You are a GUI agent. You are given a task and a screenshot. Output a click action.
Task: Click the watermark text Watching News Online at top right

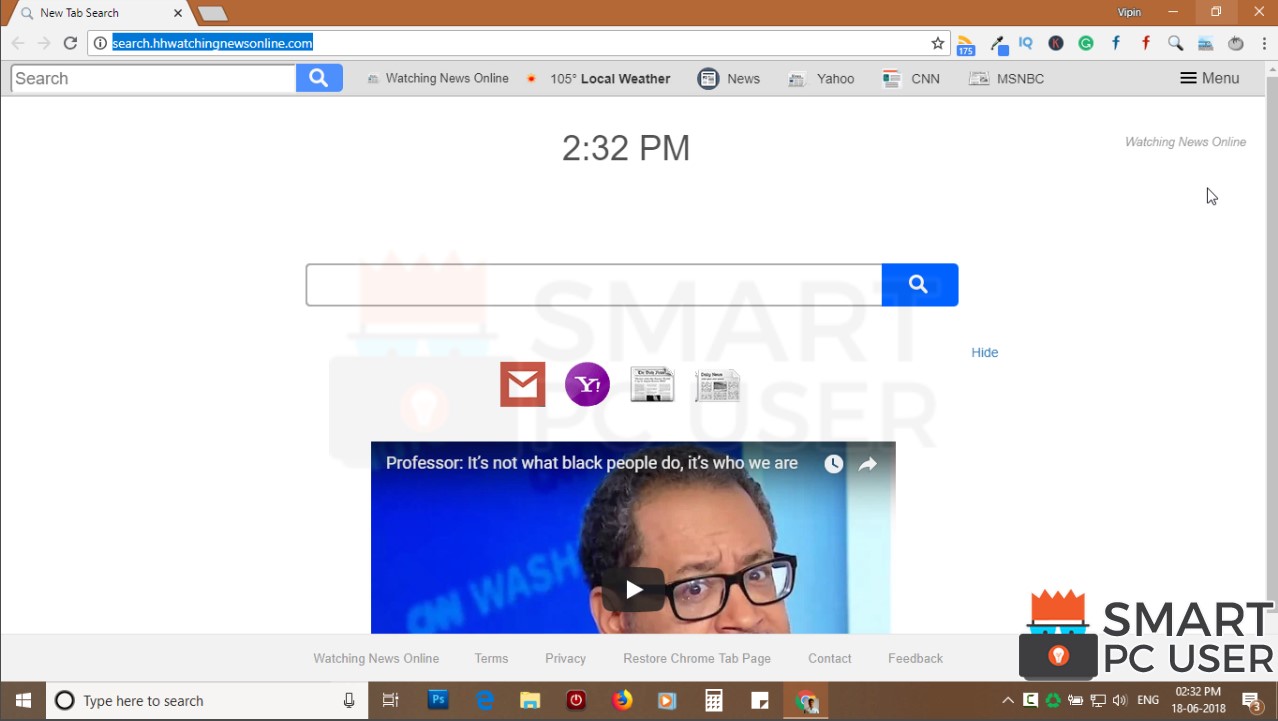1185,142
